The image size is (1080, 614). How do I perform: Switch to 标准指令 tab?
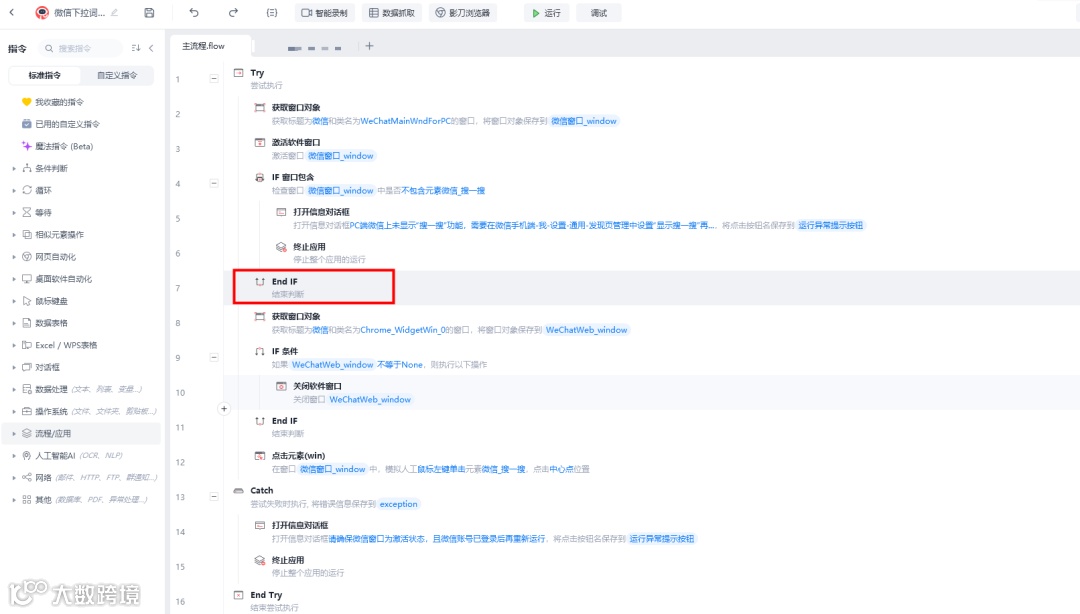pos(45,75)
